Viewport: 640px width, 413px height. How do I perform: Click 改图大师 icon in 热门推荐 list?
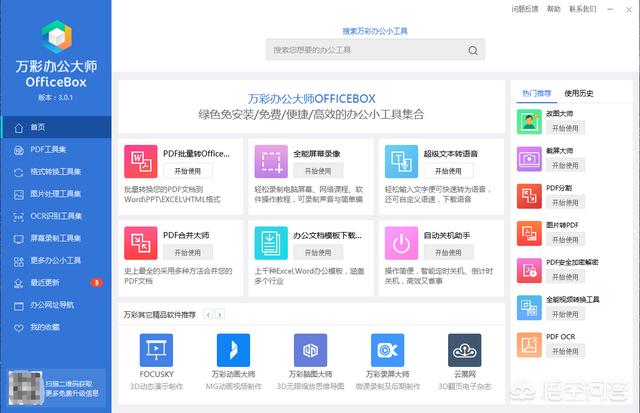tap(529, 122)
